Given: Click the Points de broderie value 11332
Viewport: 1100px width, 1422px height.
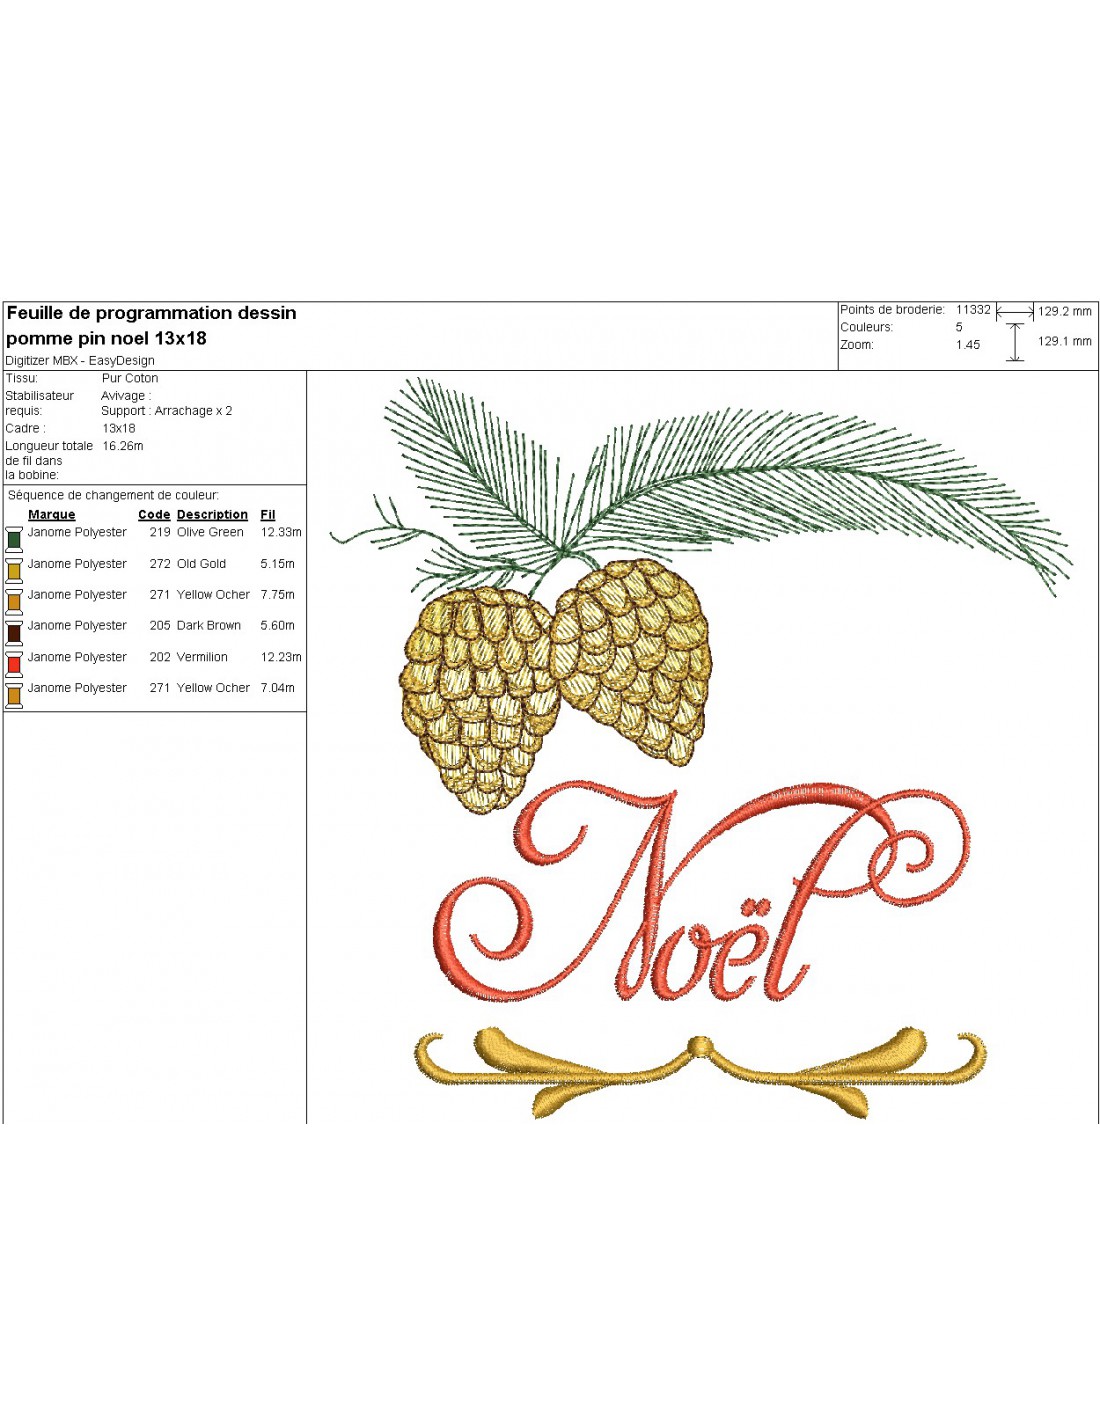Looking at the screenshot, I should (973, 310).
